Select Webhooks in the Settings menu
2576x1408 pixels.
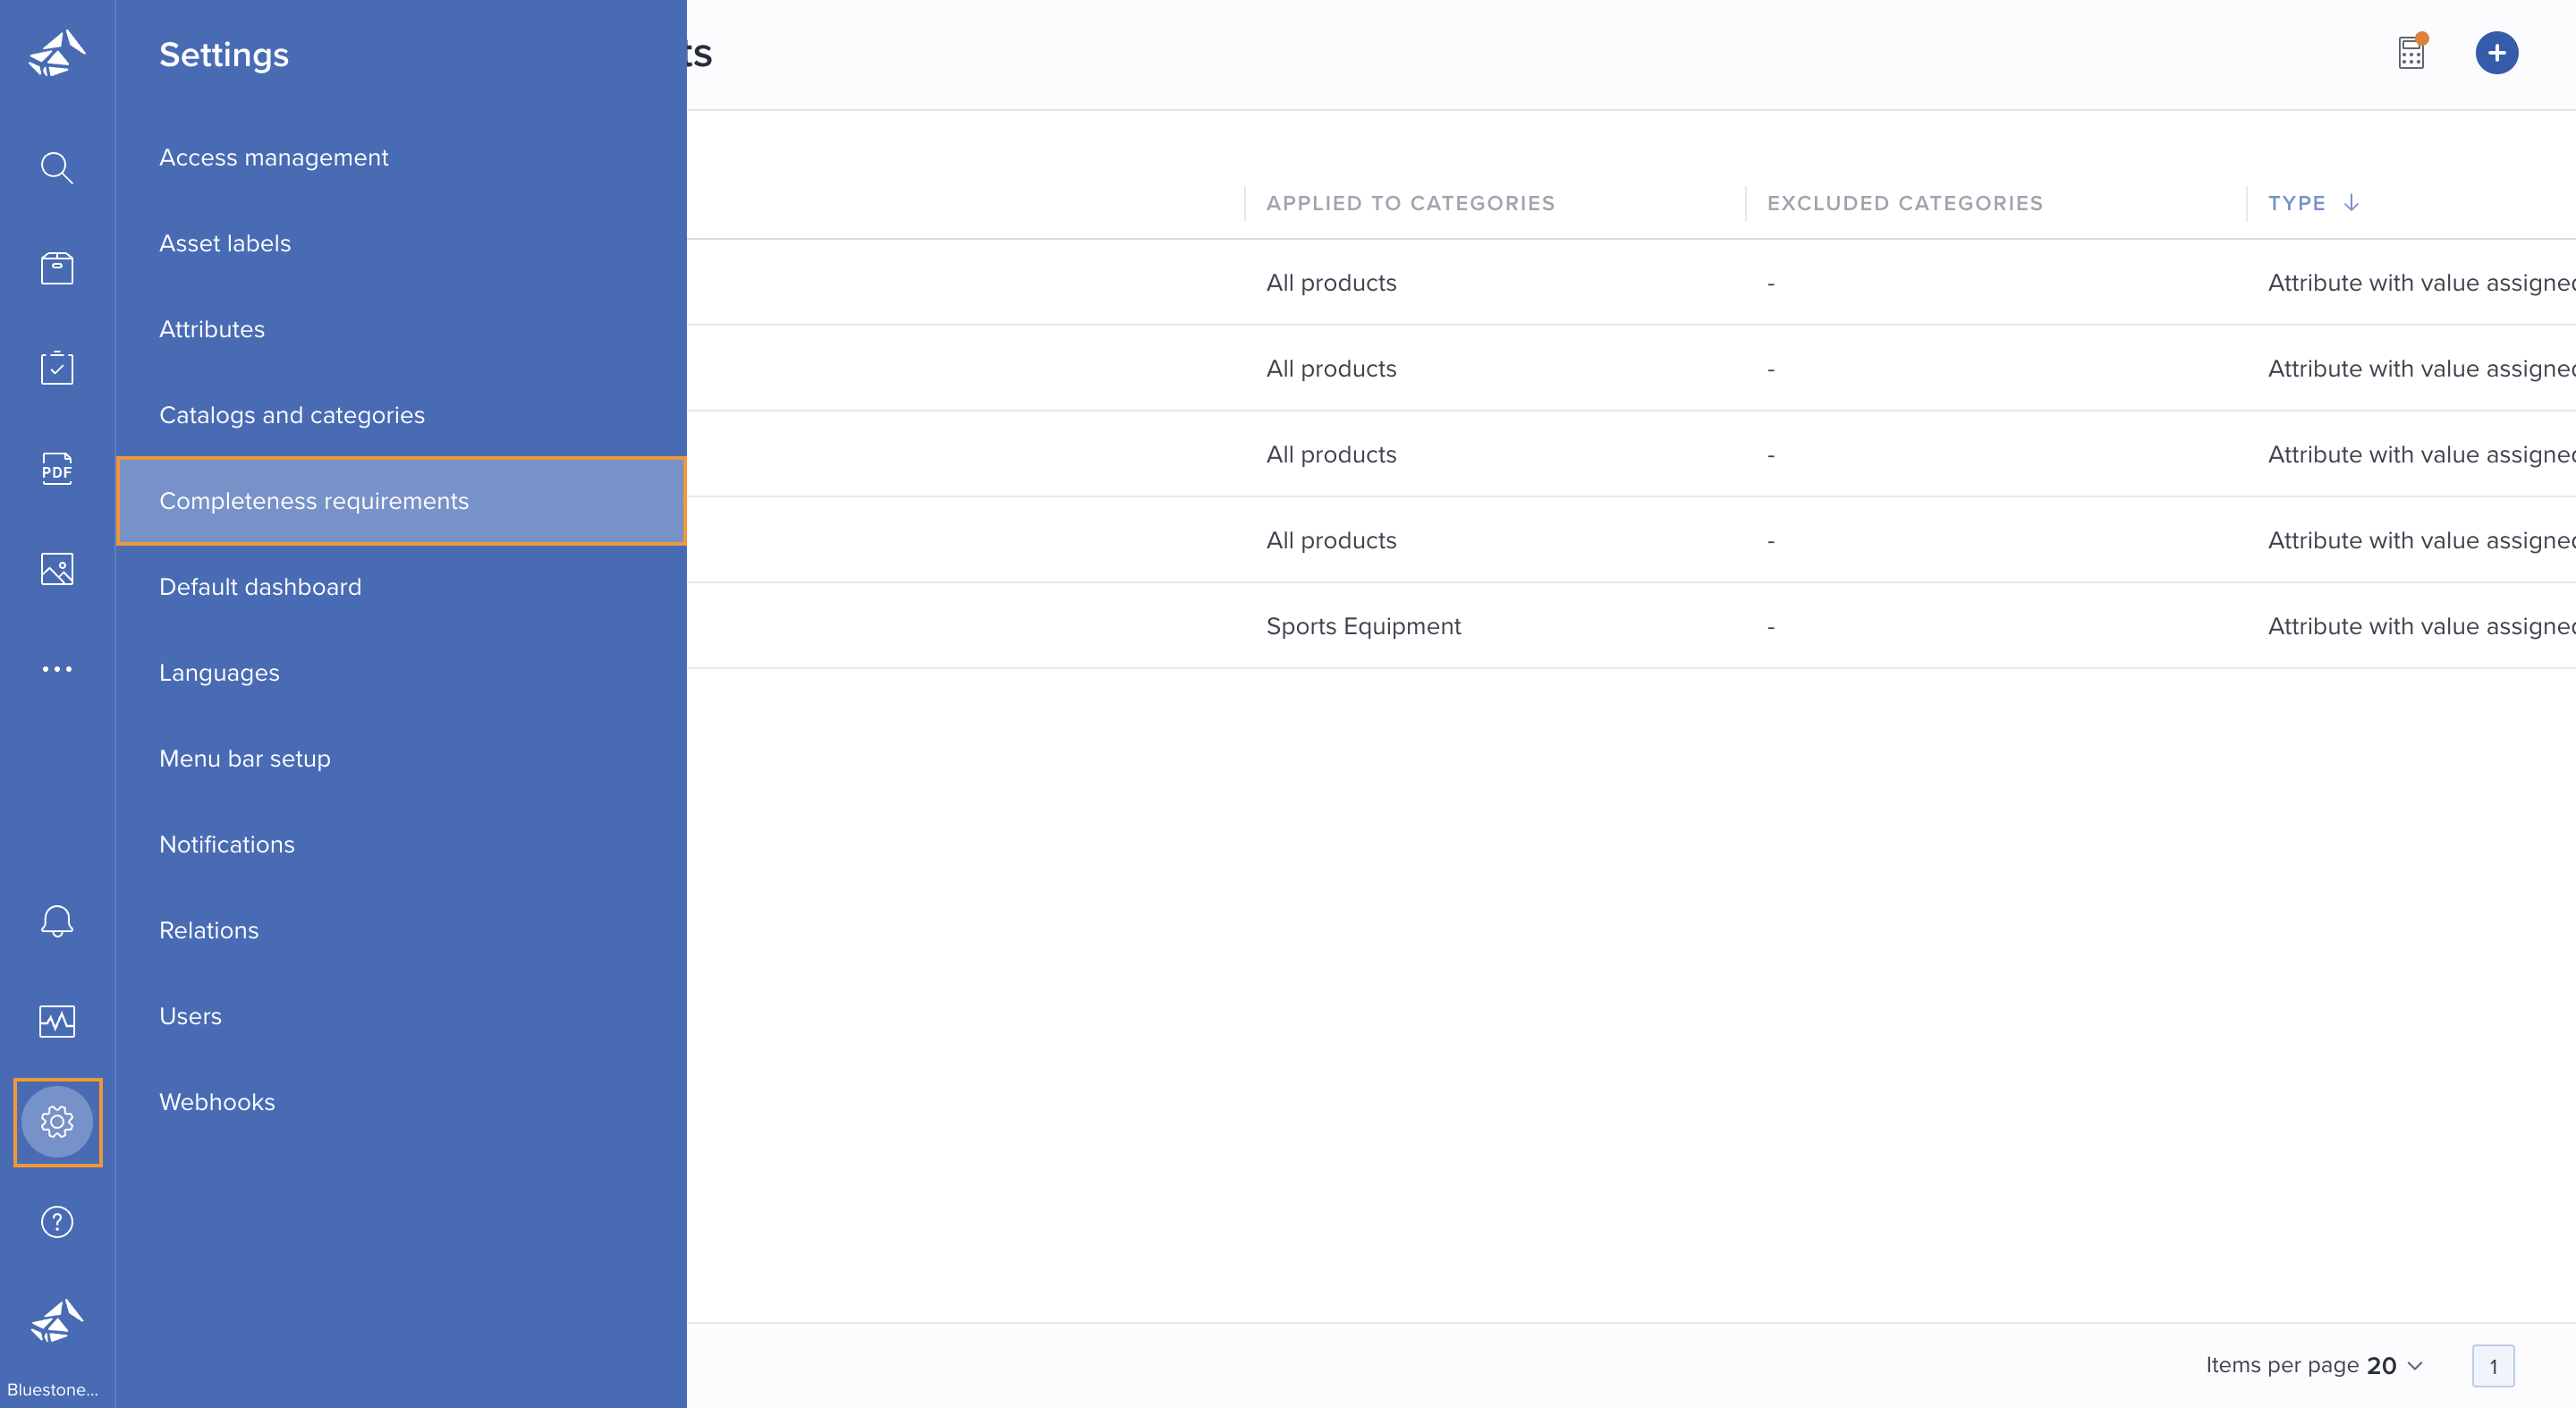[x=217, y=1102]
